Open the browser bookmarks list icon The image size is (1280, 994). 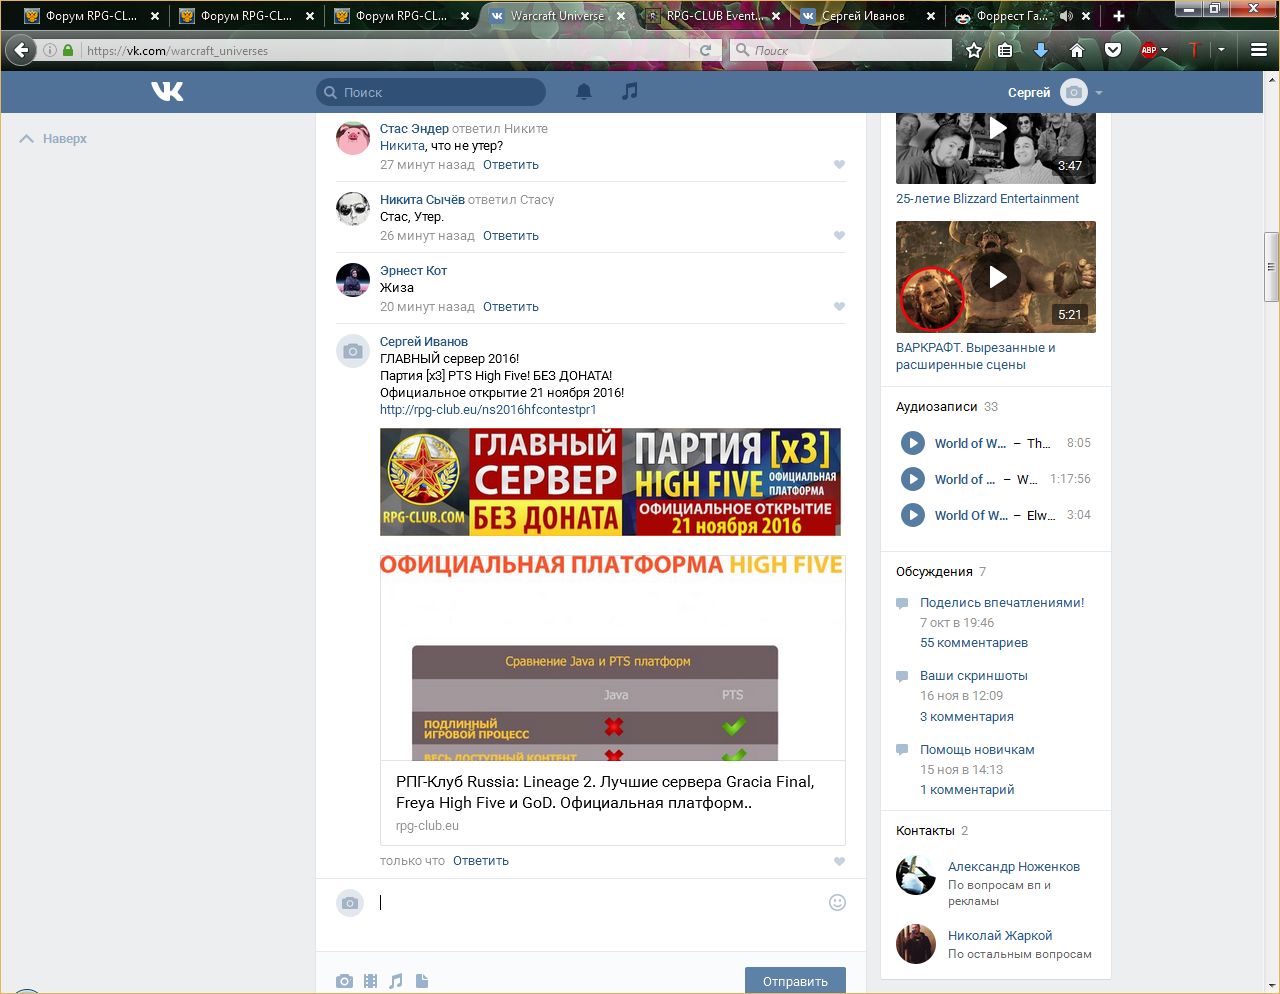tap(1006, 50)
